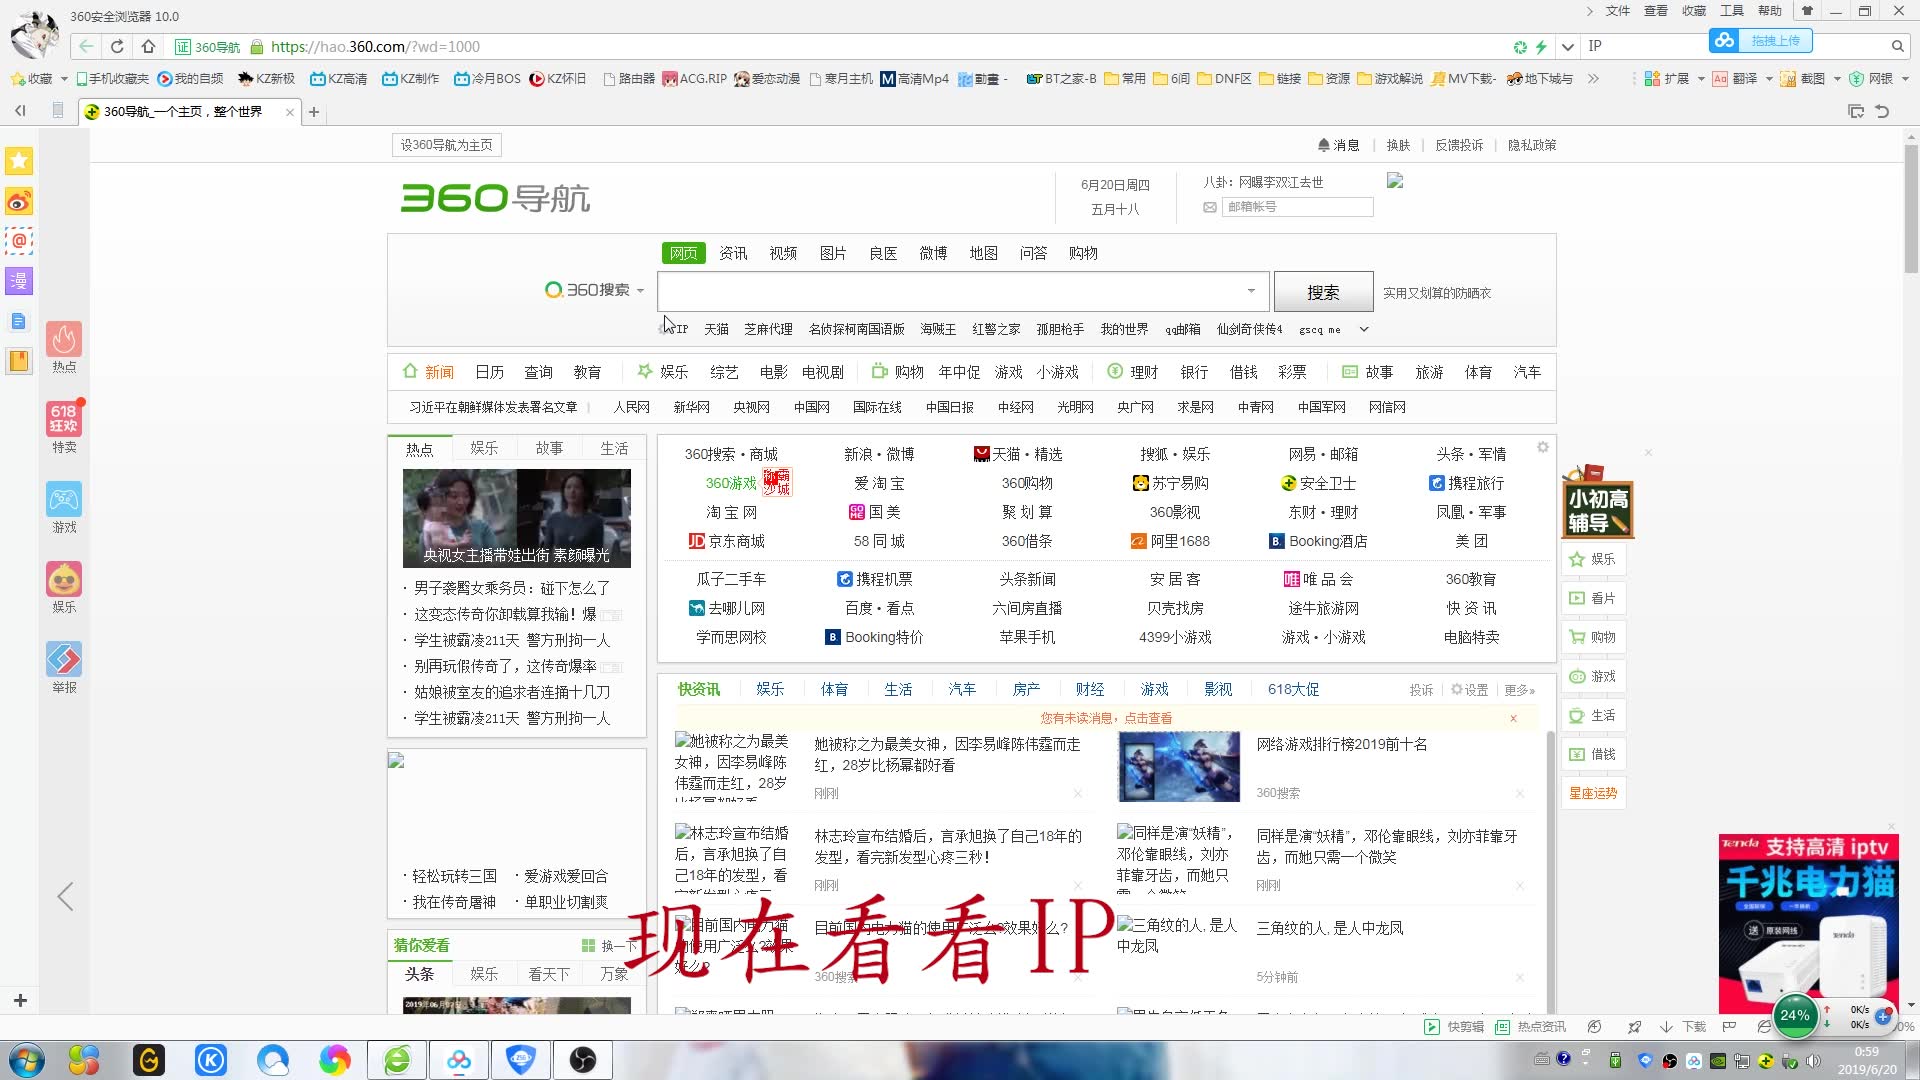Open 京东商城 site link

pos(727,541)
